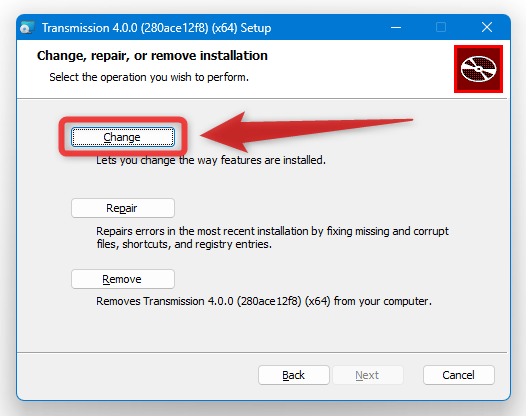Viewport: 526px width, 416px height.
Task: Click the Transmission installer icon in title bar
Action: 27,28
